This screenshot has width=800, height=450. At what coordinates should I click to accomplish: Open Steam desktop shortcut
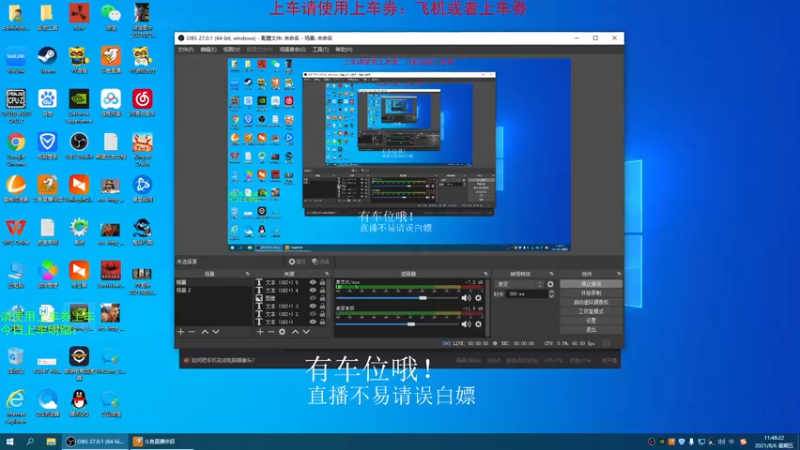47,60
